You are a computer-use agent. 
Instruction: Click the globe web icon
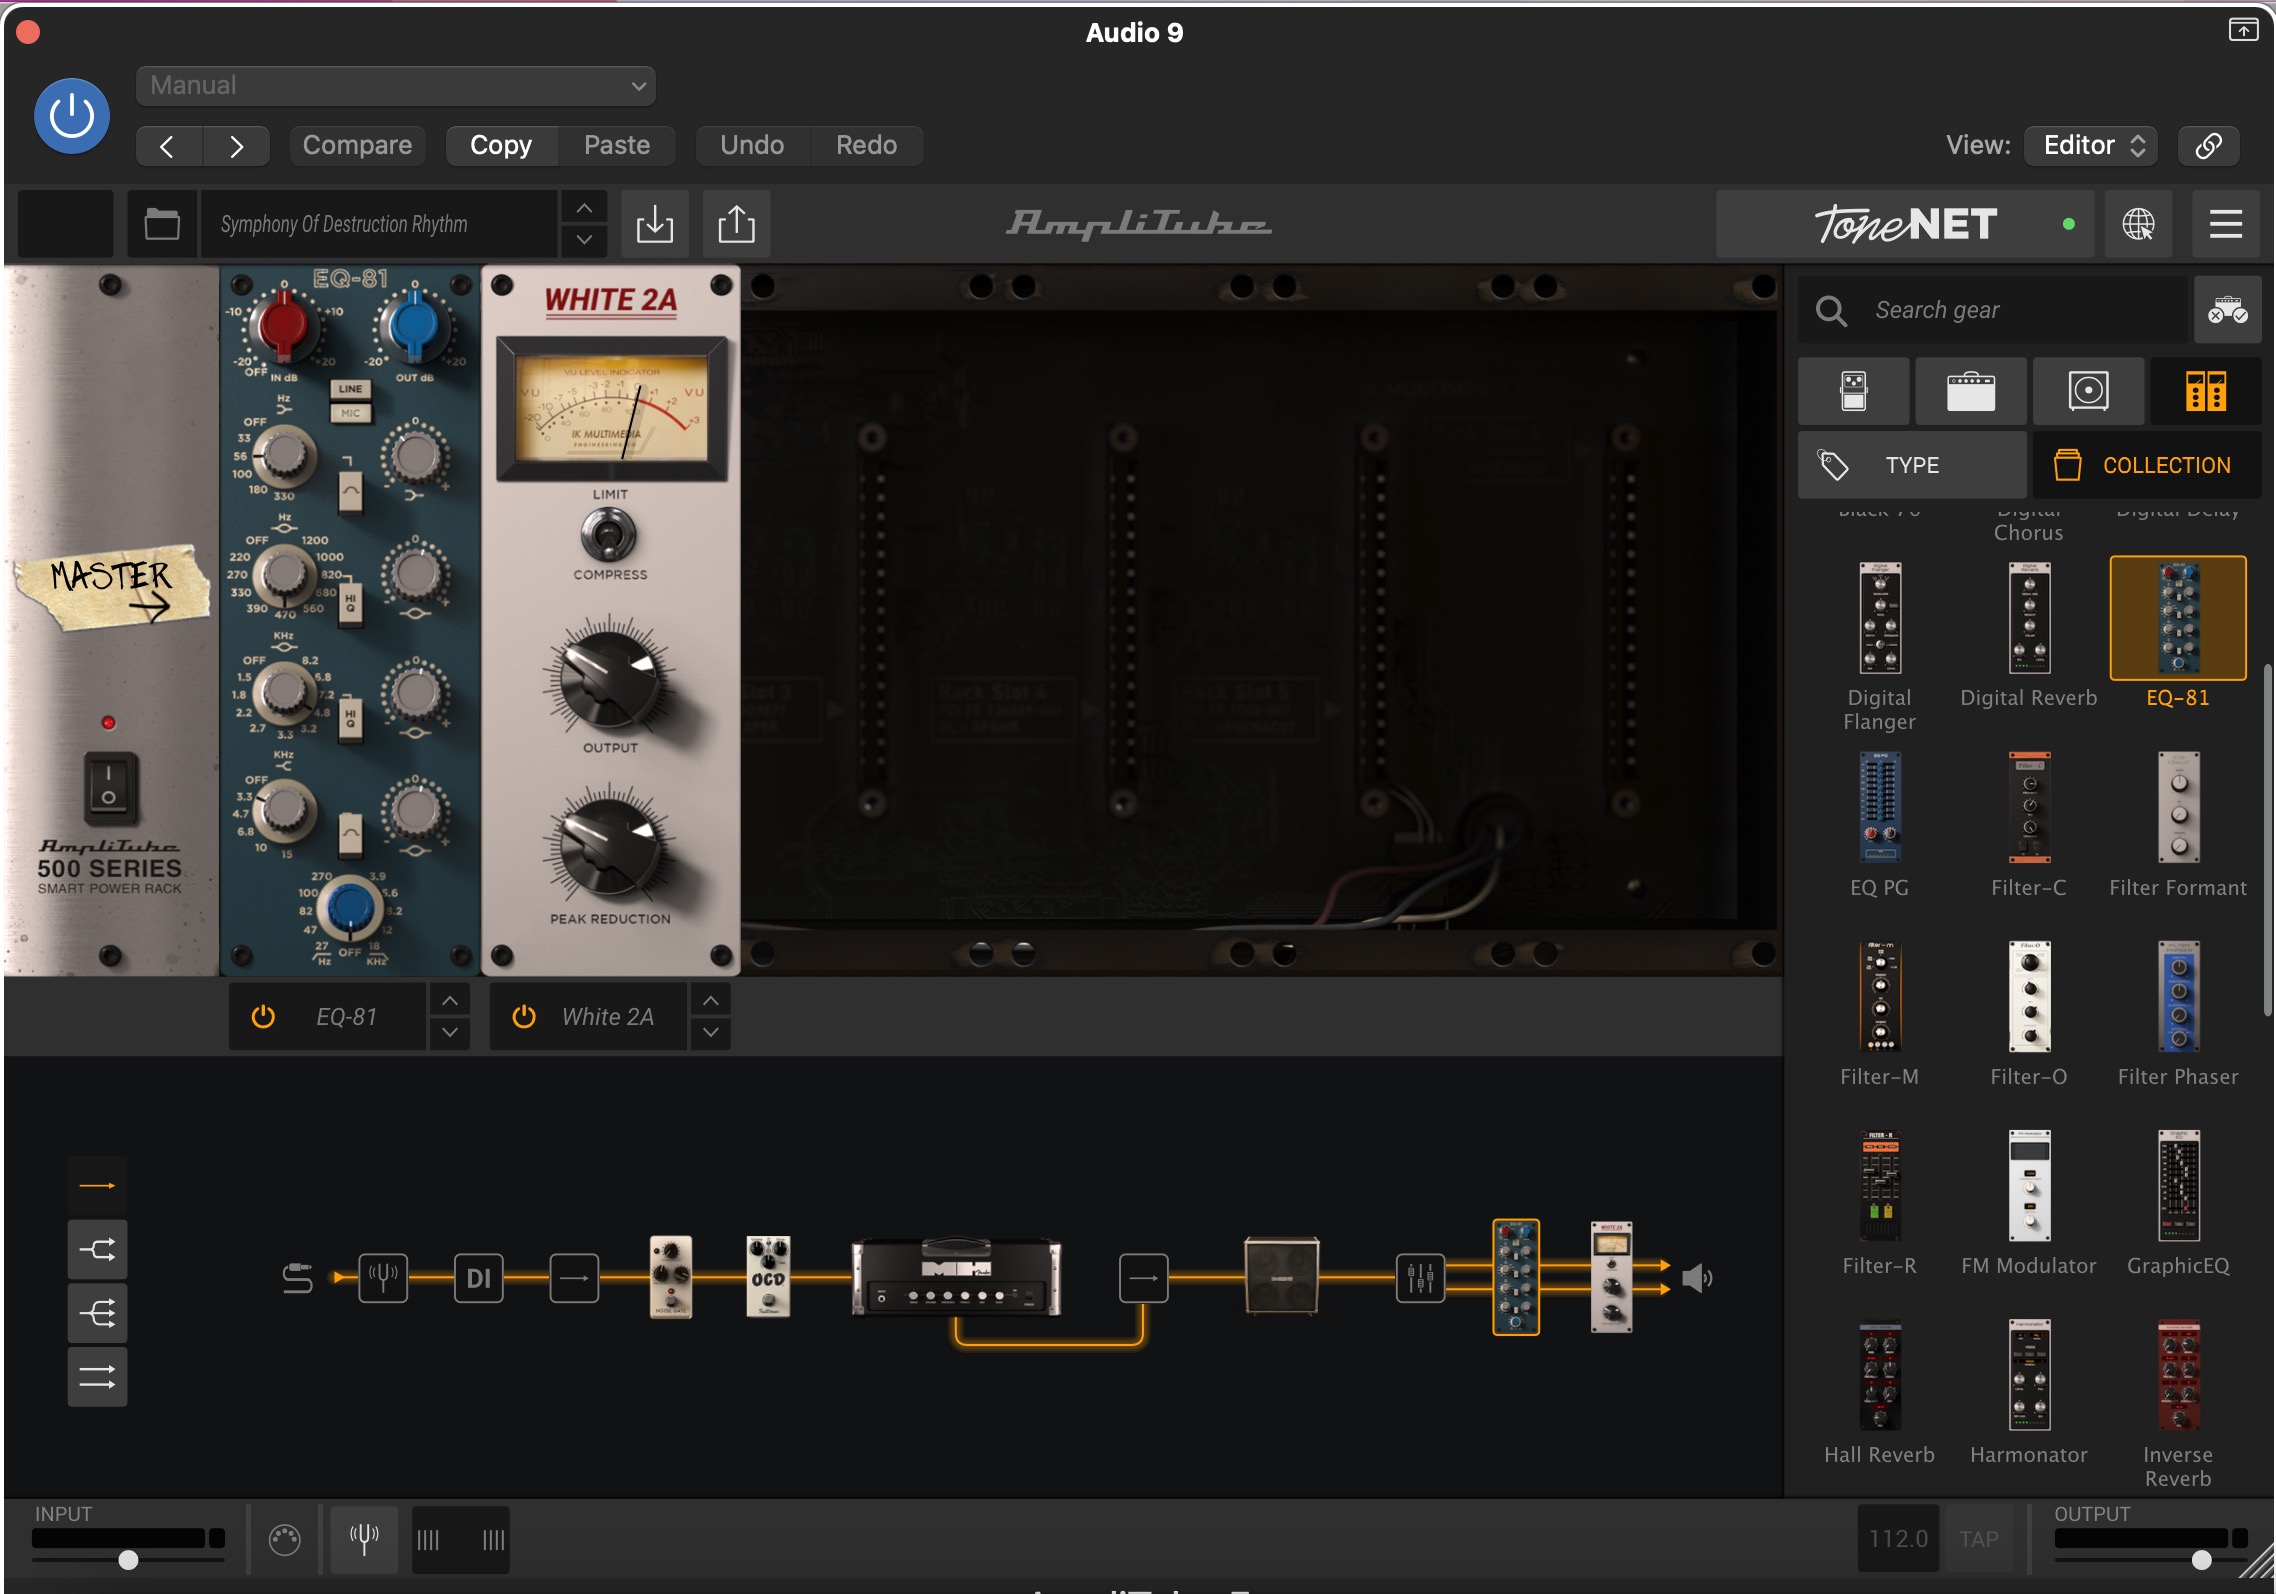2138,224
